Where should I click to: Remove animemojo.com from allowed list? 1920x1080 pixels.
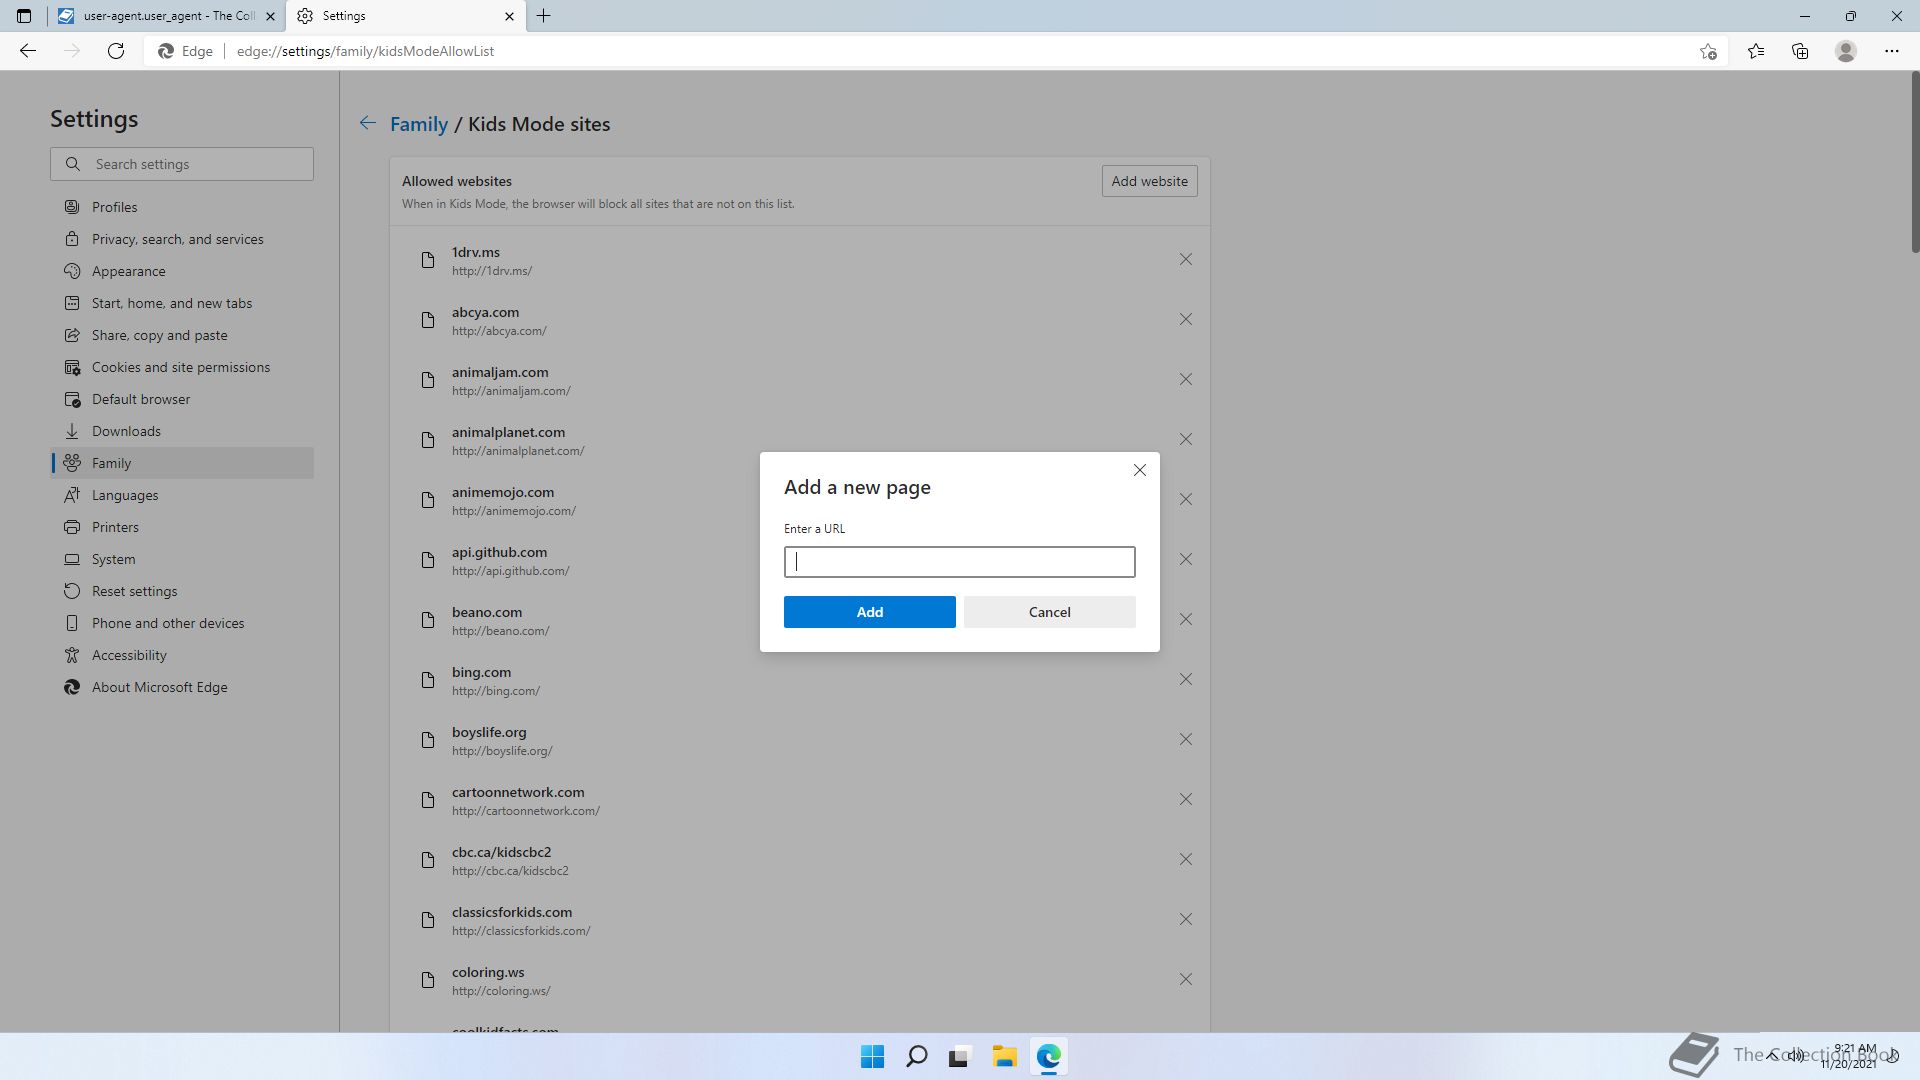[1185, 500]
